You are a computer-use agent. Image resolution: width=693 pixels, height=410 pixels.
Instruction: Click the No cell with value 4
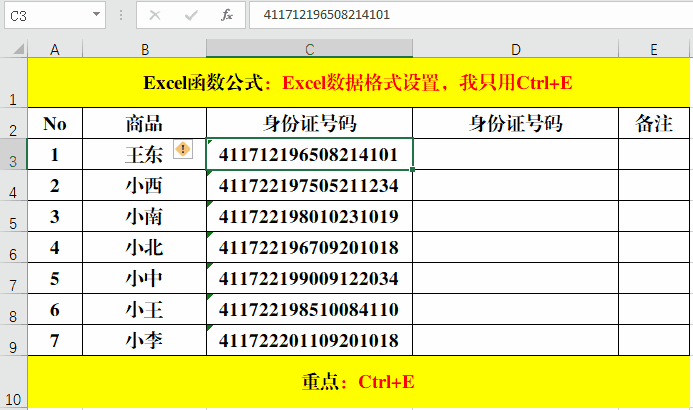(x=55, y=247)
